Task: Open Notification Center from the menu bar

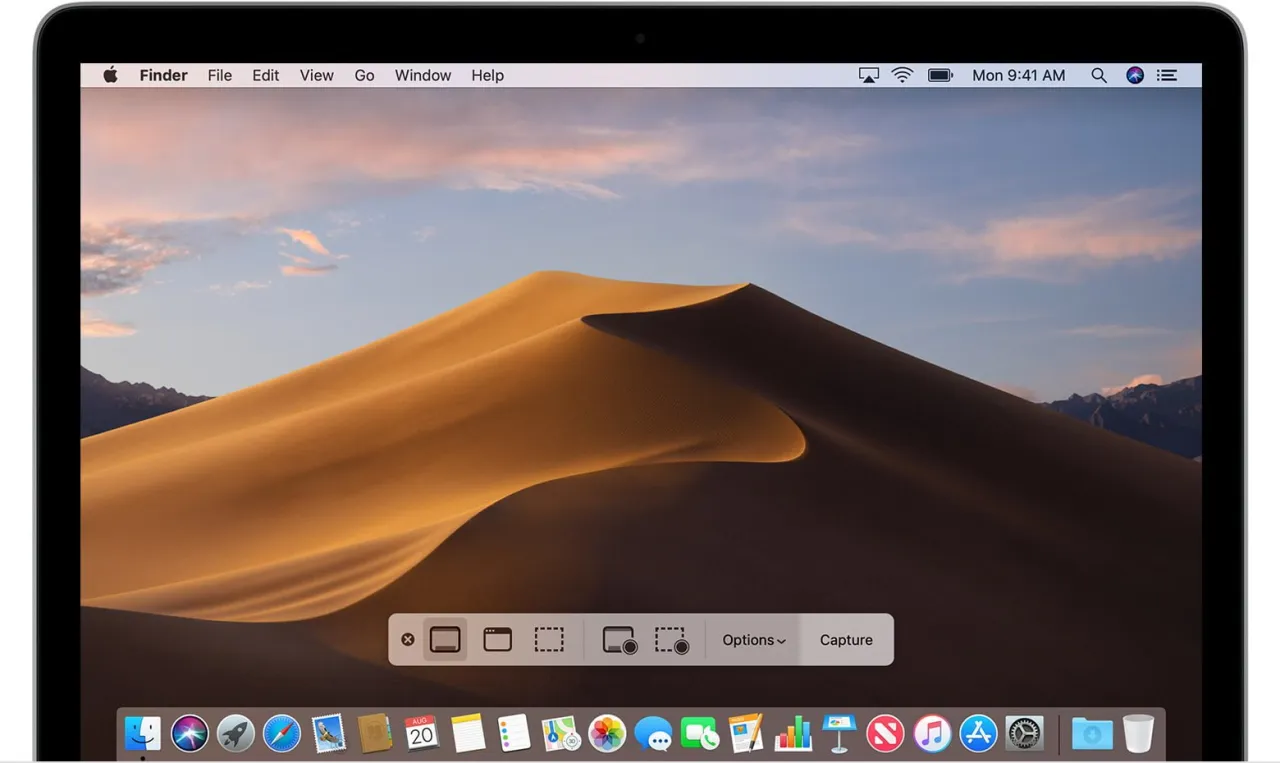Action: pos(1166,75)
